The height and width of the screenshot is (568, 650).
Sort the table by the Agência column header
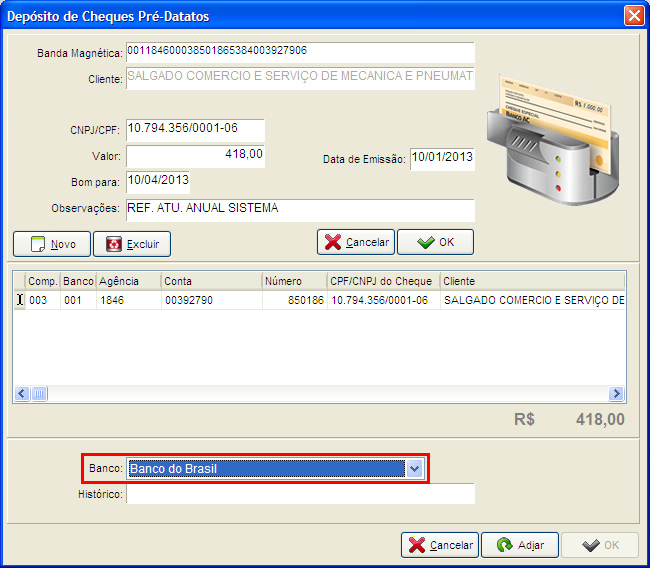tap(127, 281)
